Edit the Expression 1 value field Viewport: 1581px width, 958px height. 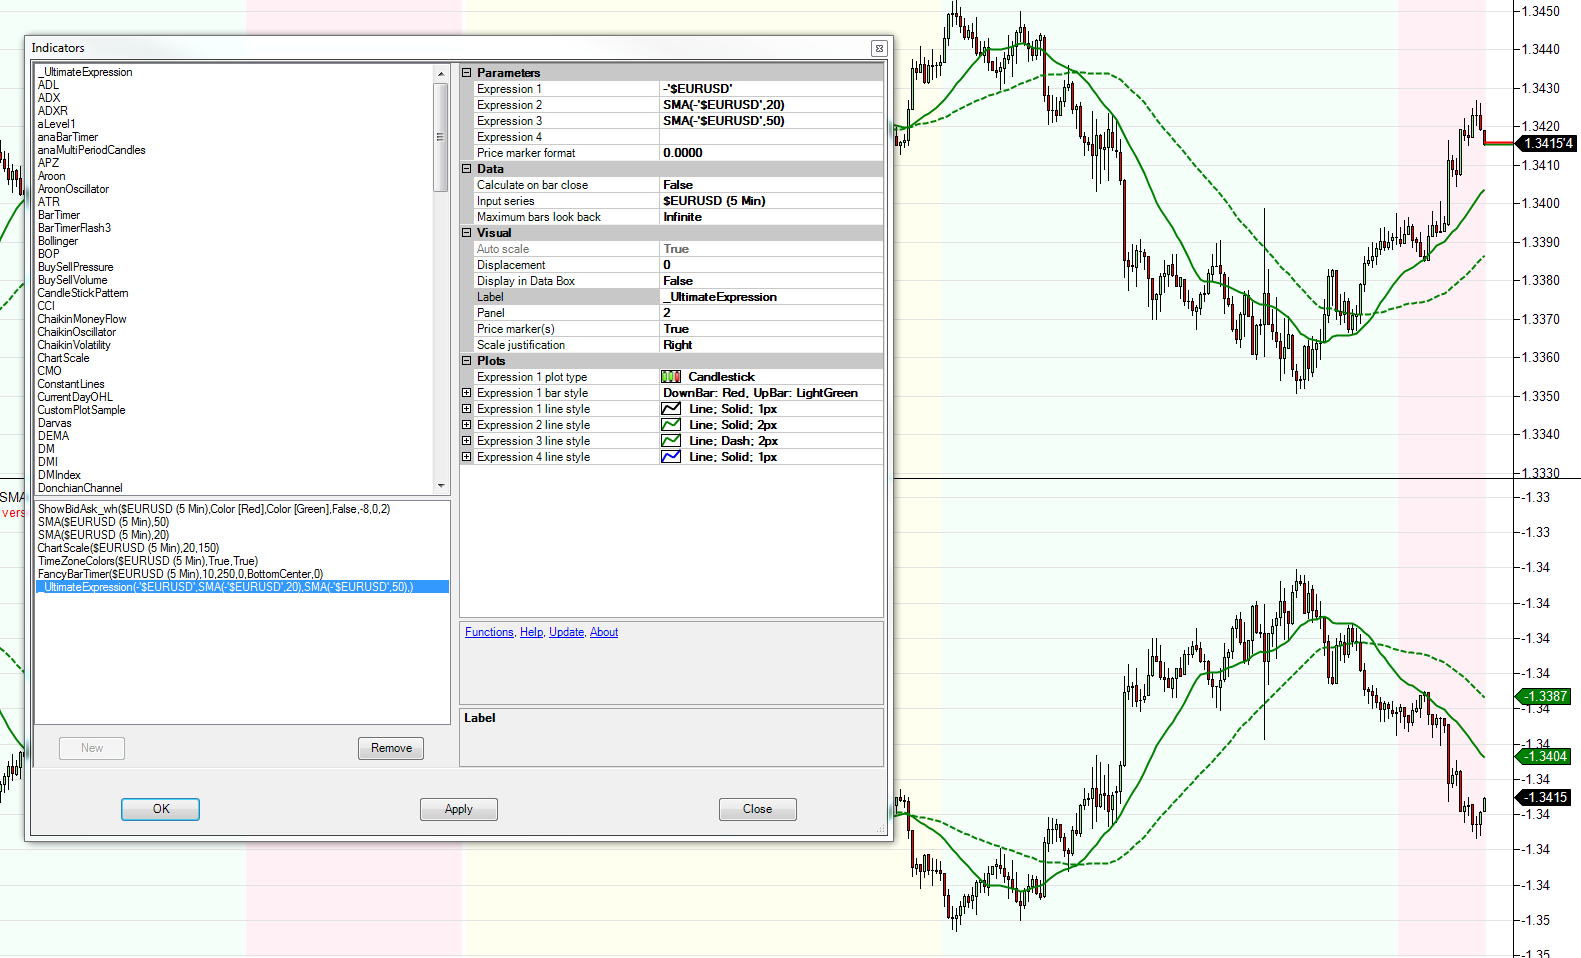pyautogui.click(x=771, y=89)
